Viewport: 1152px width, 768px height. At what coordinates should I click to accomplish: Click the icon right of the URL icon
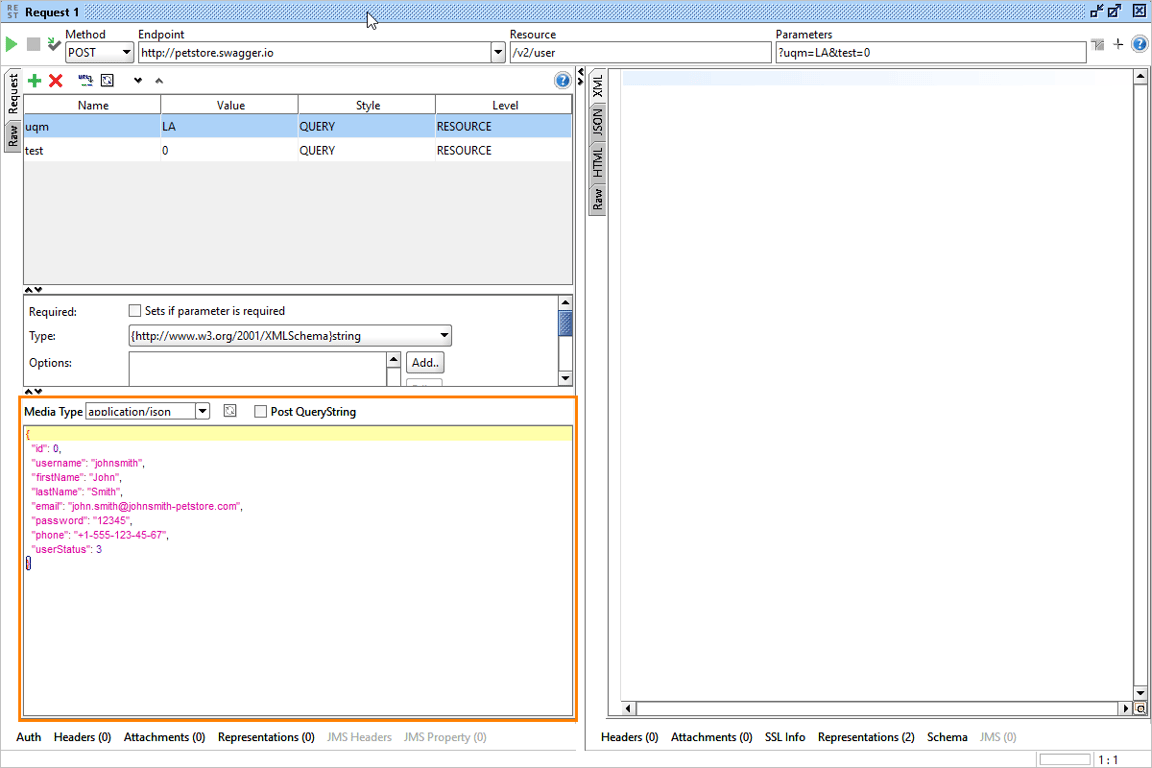coord(107,80)
